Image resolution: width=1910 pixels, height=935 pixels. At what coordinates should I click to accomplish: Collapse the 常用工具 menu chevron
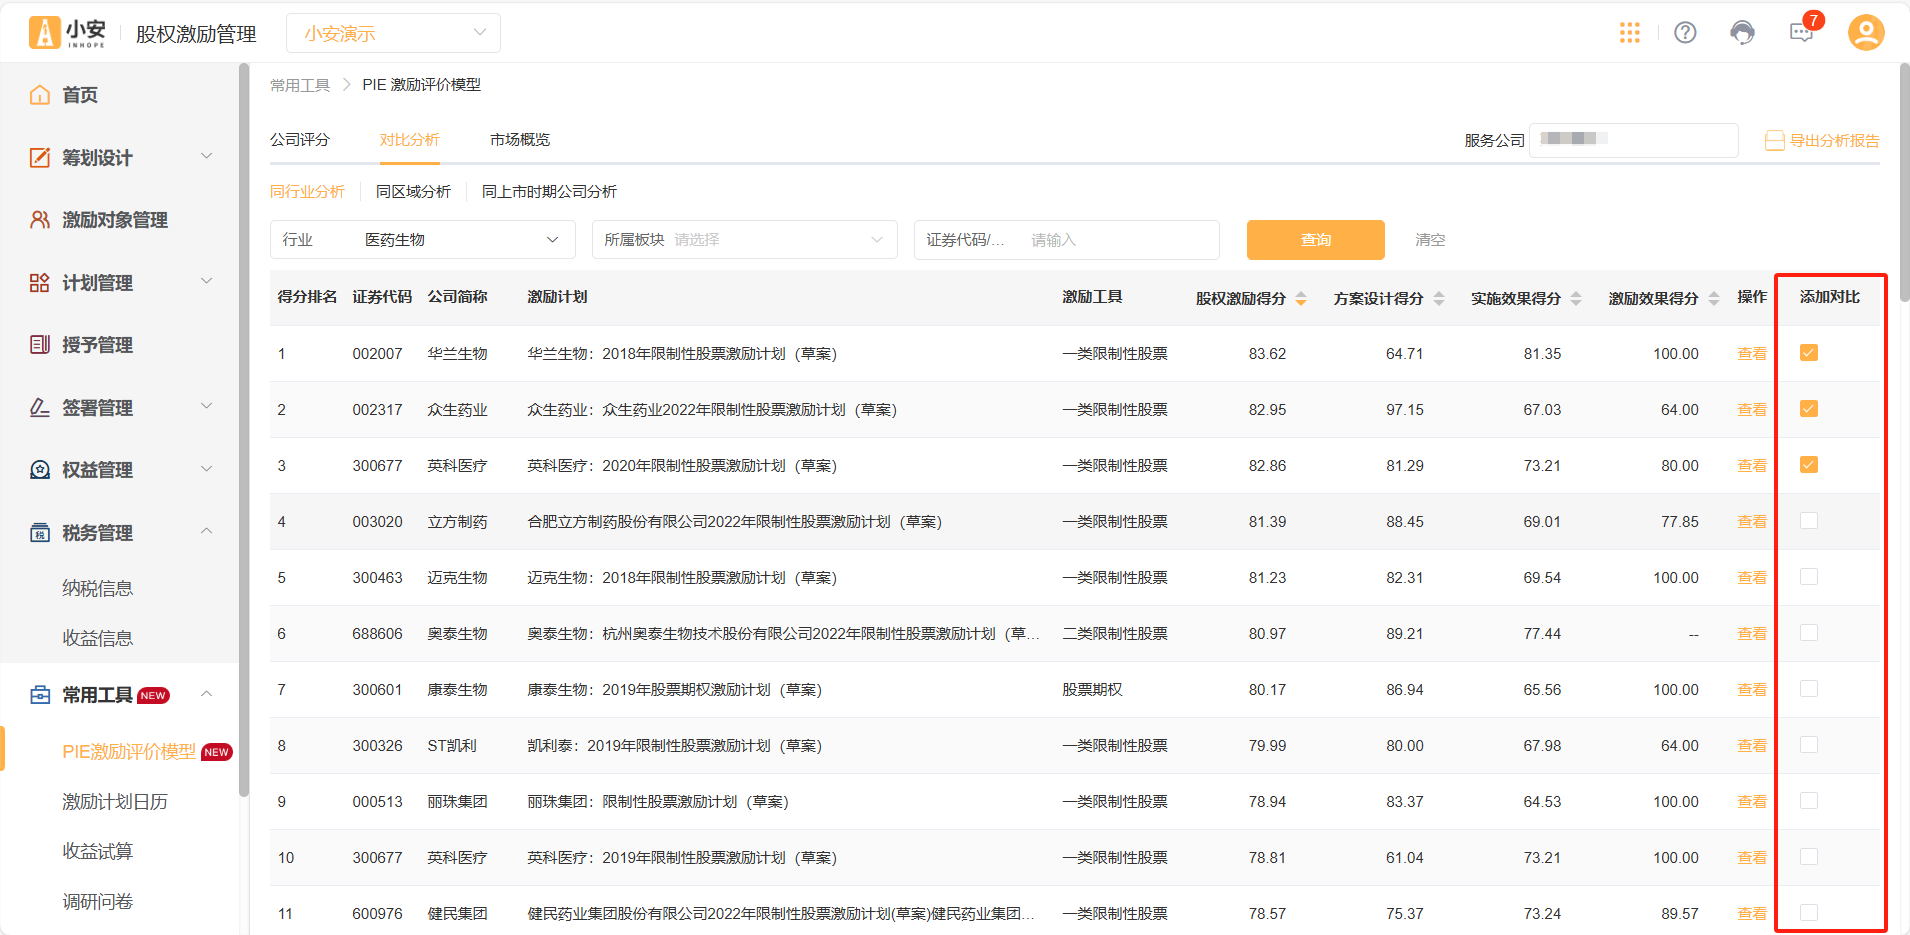(x=207, y=693)
